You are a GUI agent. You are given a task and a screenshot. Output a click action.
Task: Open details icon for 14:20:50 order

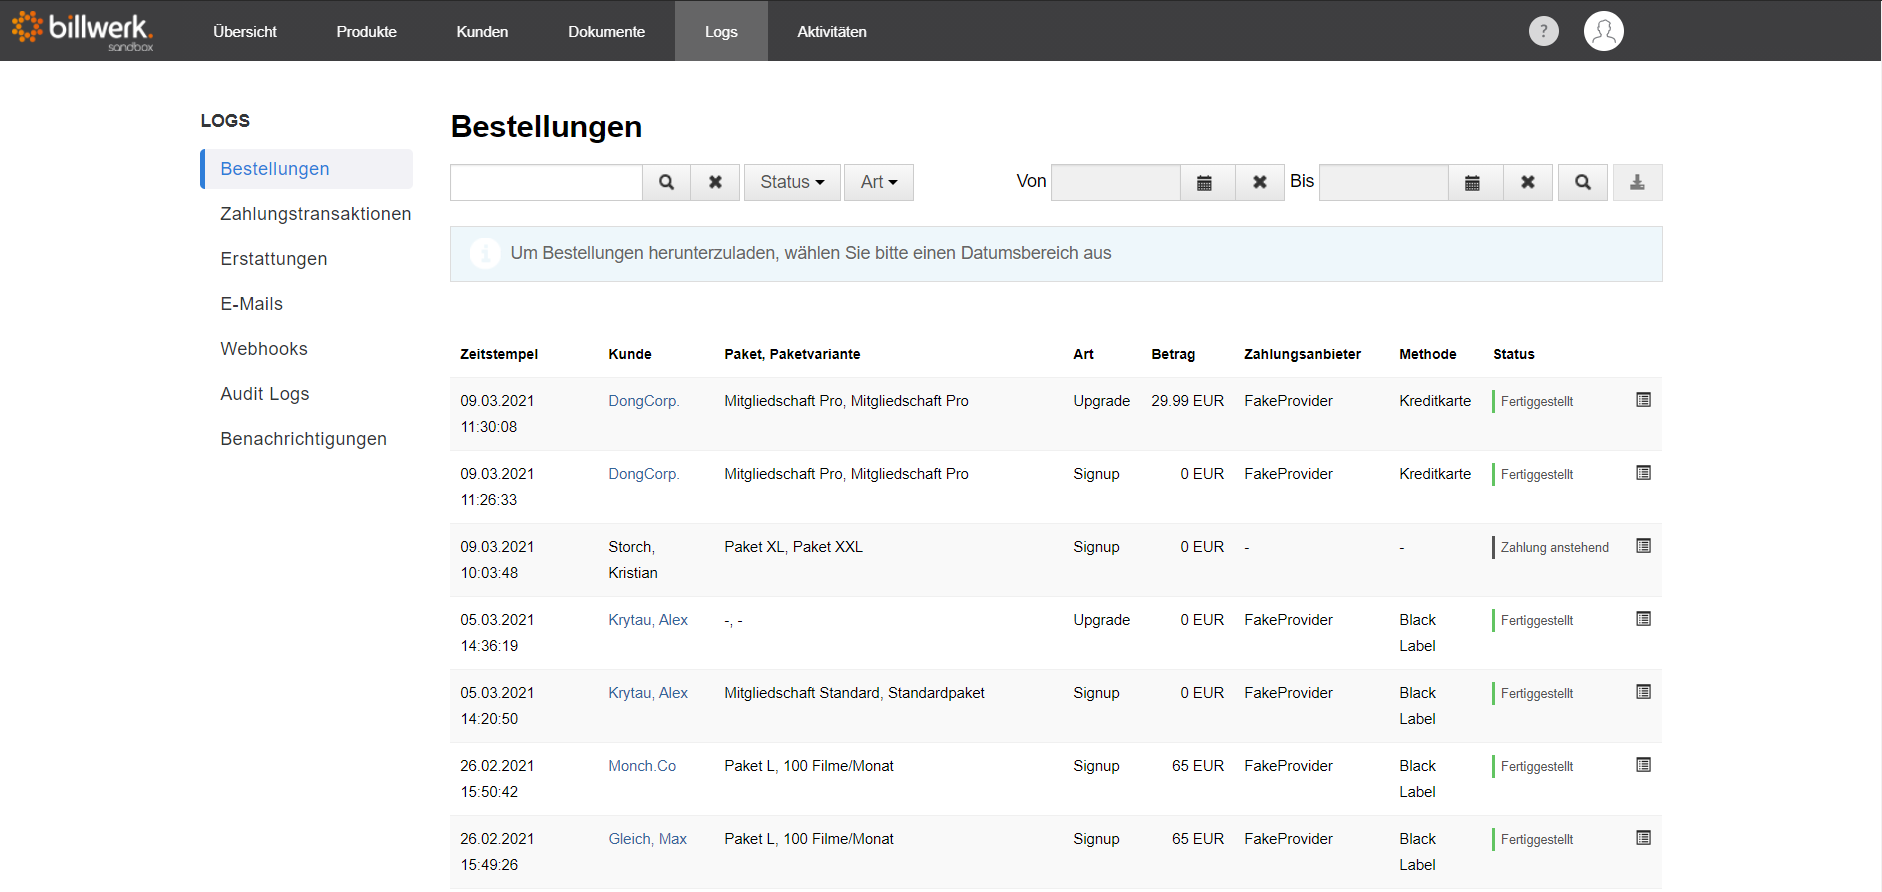1643,692
